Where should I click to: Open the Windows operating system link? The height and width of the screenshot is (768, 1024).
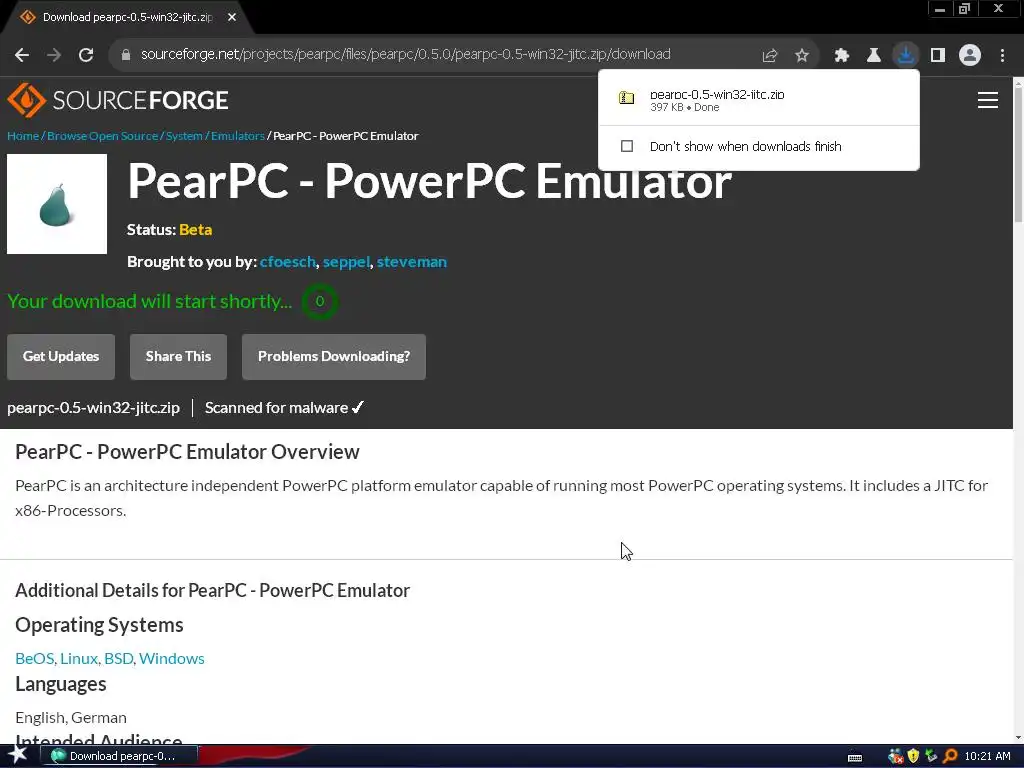pyautogui.click(x=172, y=658)
